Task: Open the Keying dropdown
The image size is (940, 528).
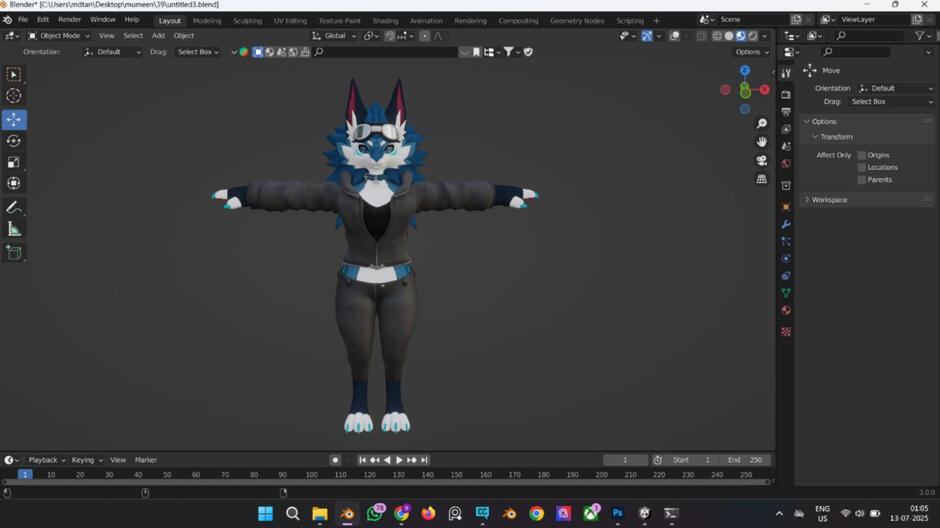Action: click(x=87, y=460)
